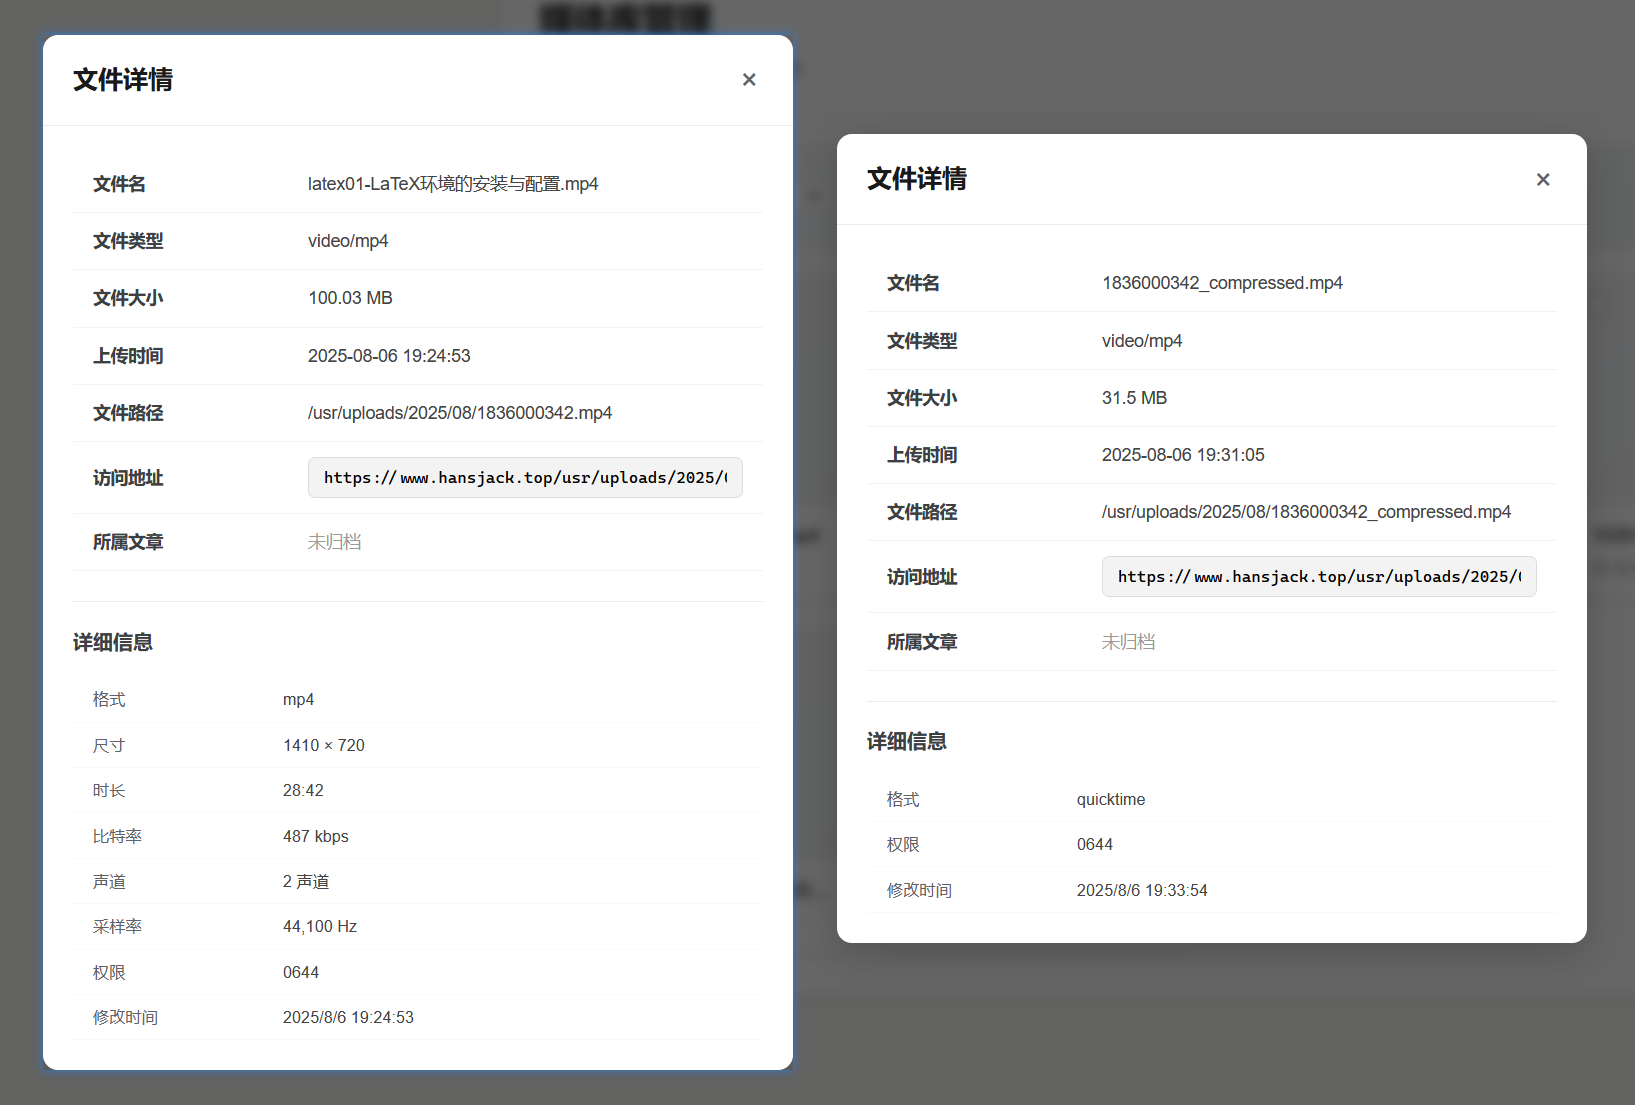
Task: Click the 100.03 MB file size value
Action: pyautogui.click(x=350, y=298)
